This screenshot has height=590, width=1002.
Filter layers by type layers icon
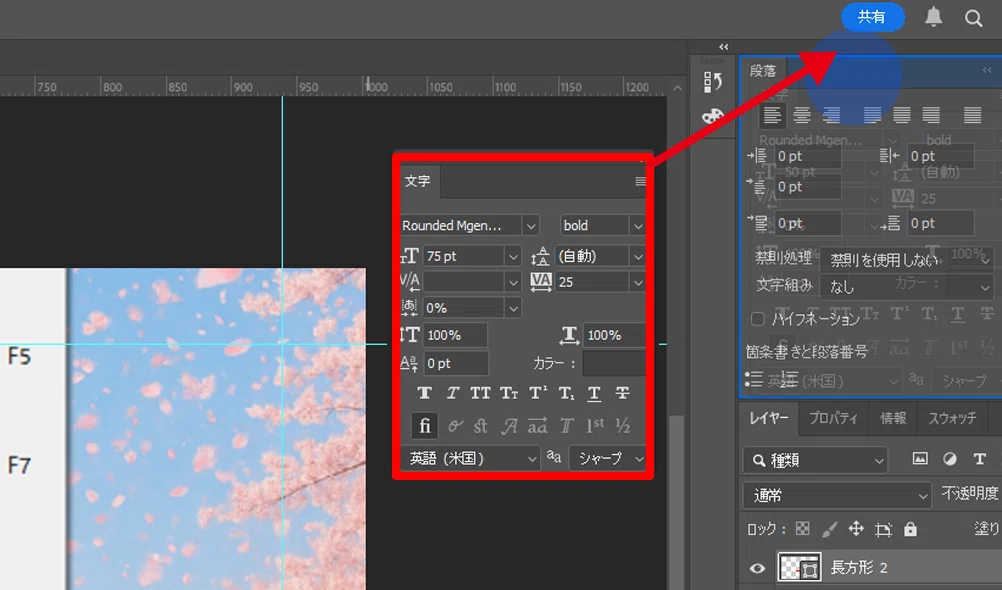pos(979,458)
